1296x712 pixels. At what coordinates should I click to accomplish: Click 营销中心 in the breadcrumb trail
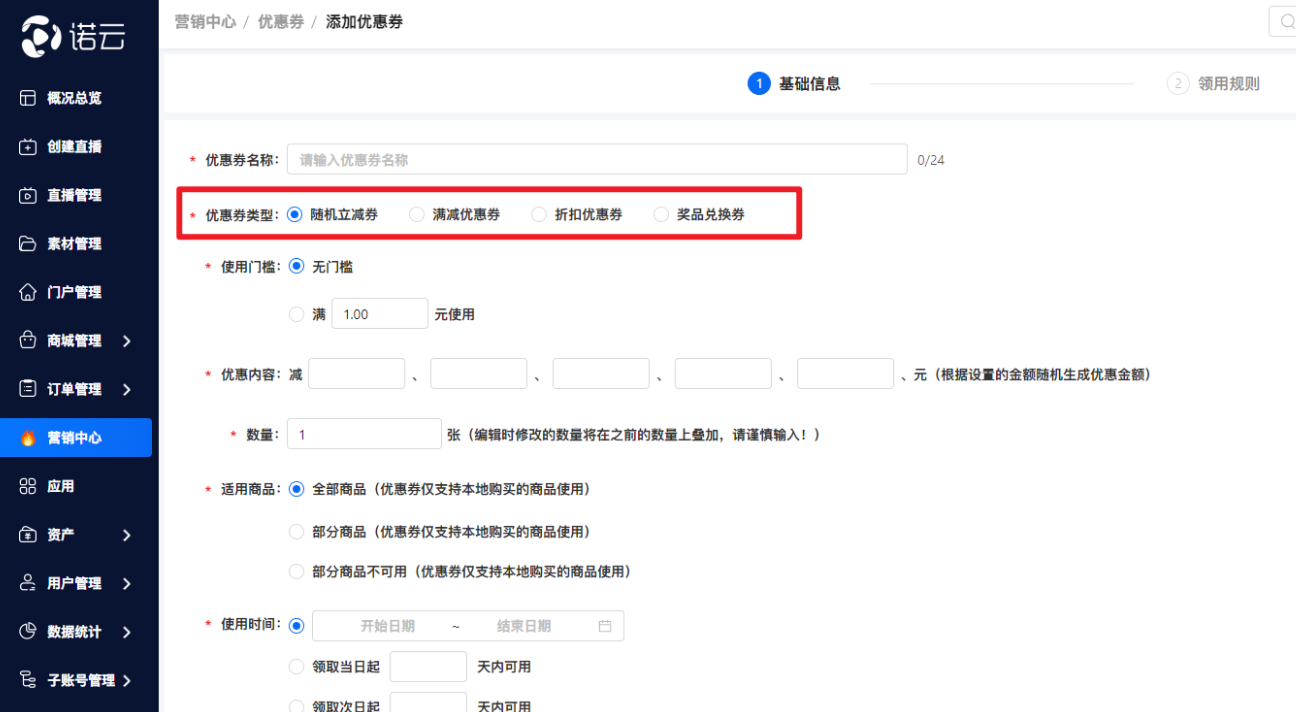[205, 20]
